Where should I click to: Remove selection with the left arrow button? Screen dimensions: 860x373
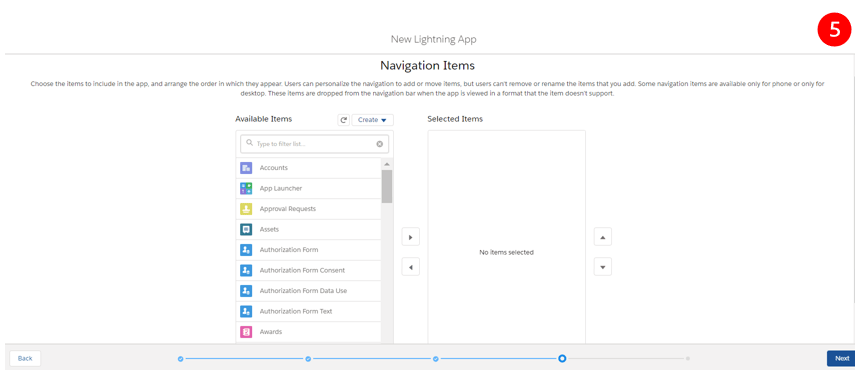click(x=410, y=268)
